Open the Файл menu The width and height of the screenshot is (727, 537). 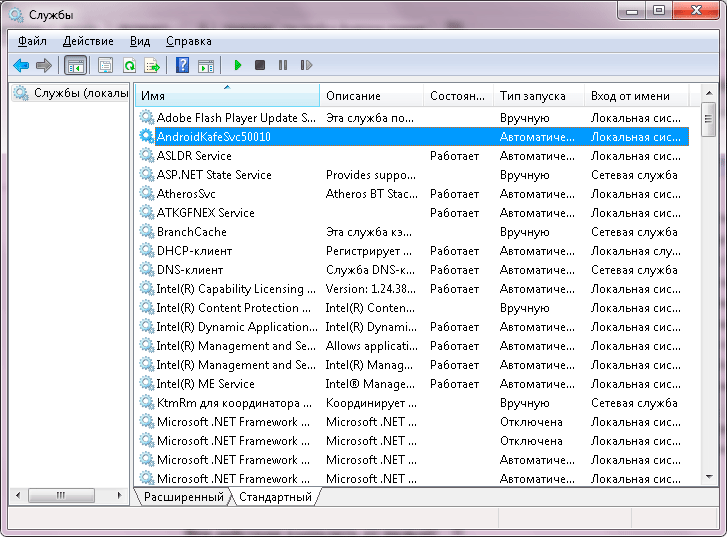pos(32,41)
